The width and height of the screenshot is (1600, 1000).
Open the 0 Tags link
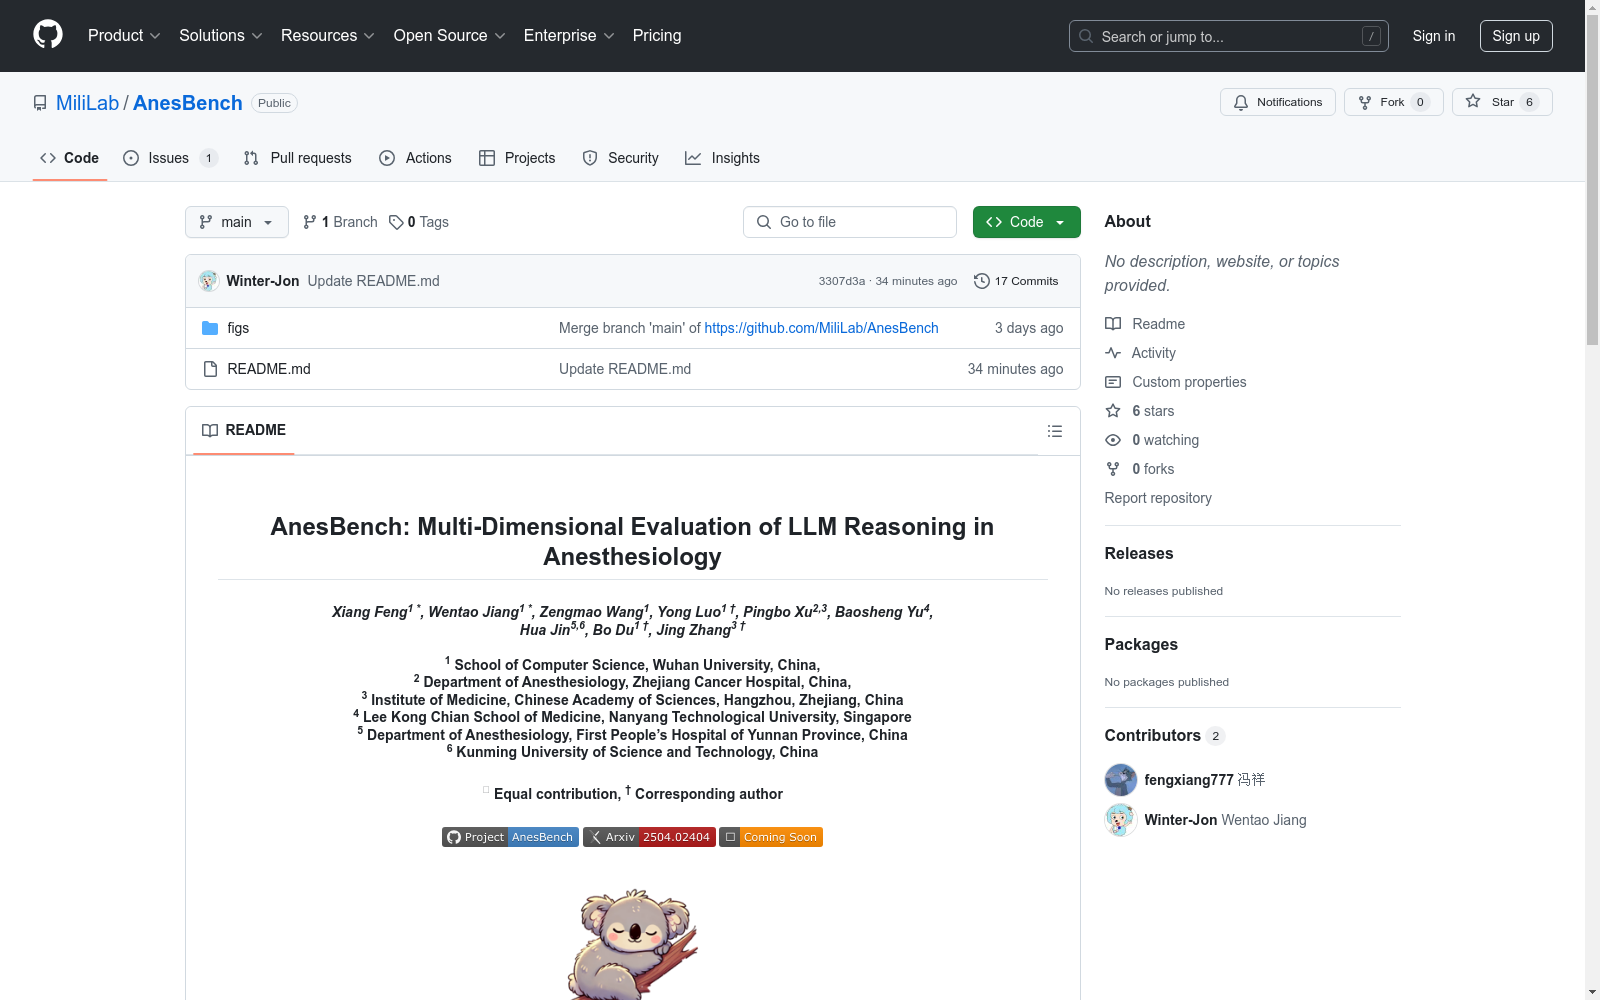(x=419, y=222)
